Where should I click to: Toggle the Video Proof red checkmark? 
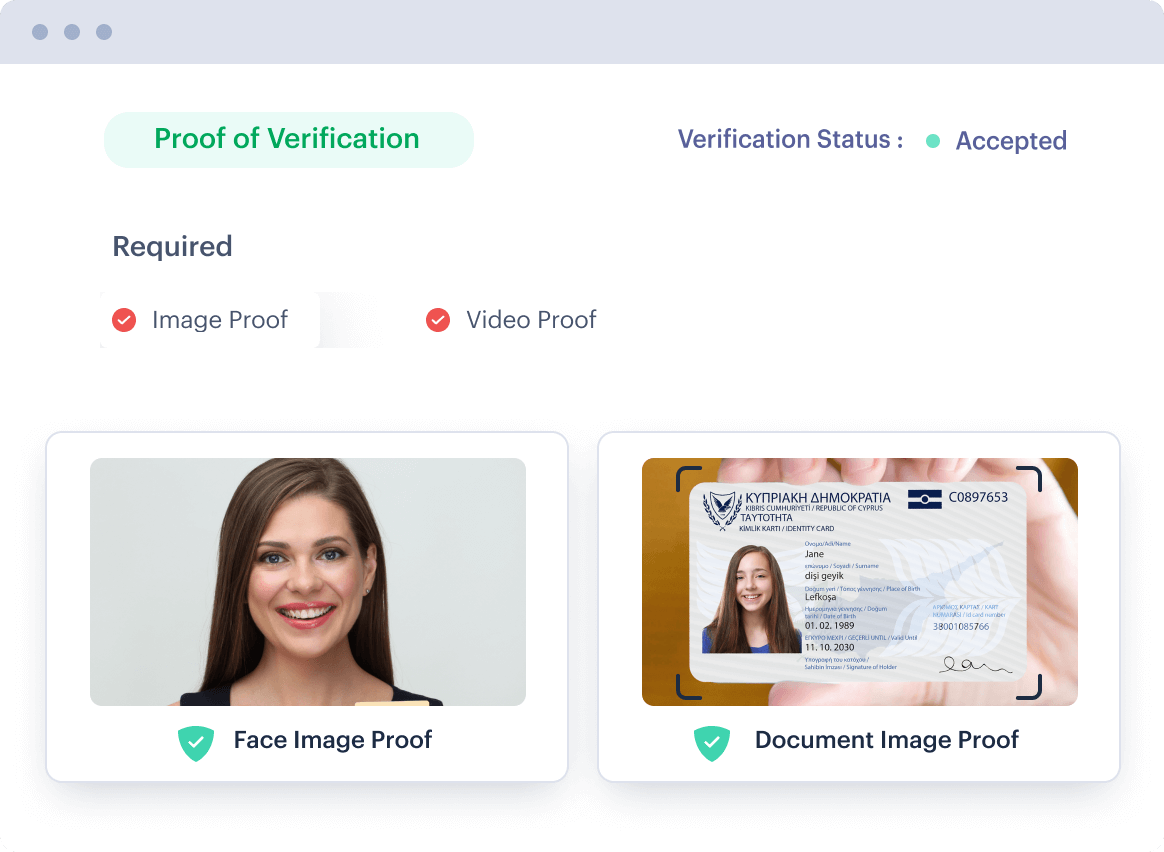pos(438,320)
